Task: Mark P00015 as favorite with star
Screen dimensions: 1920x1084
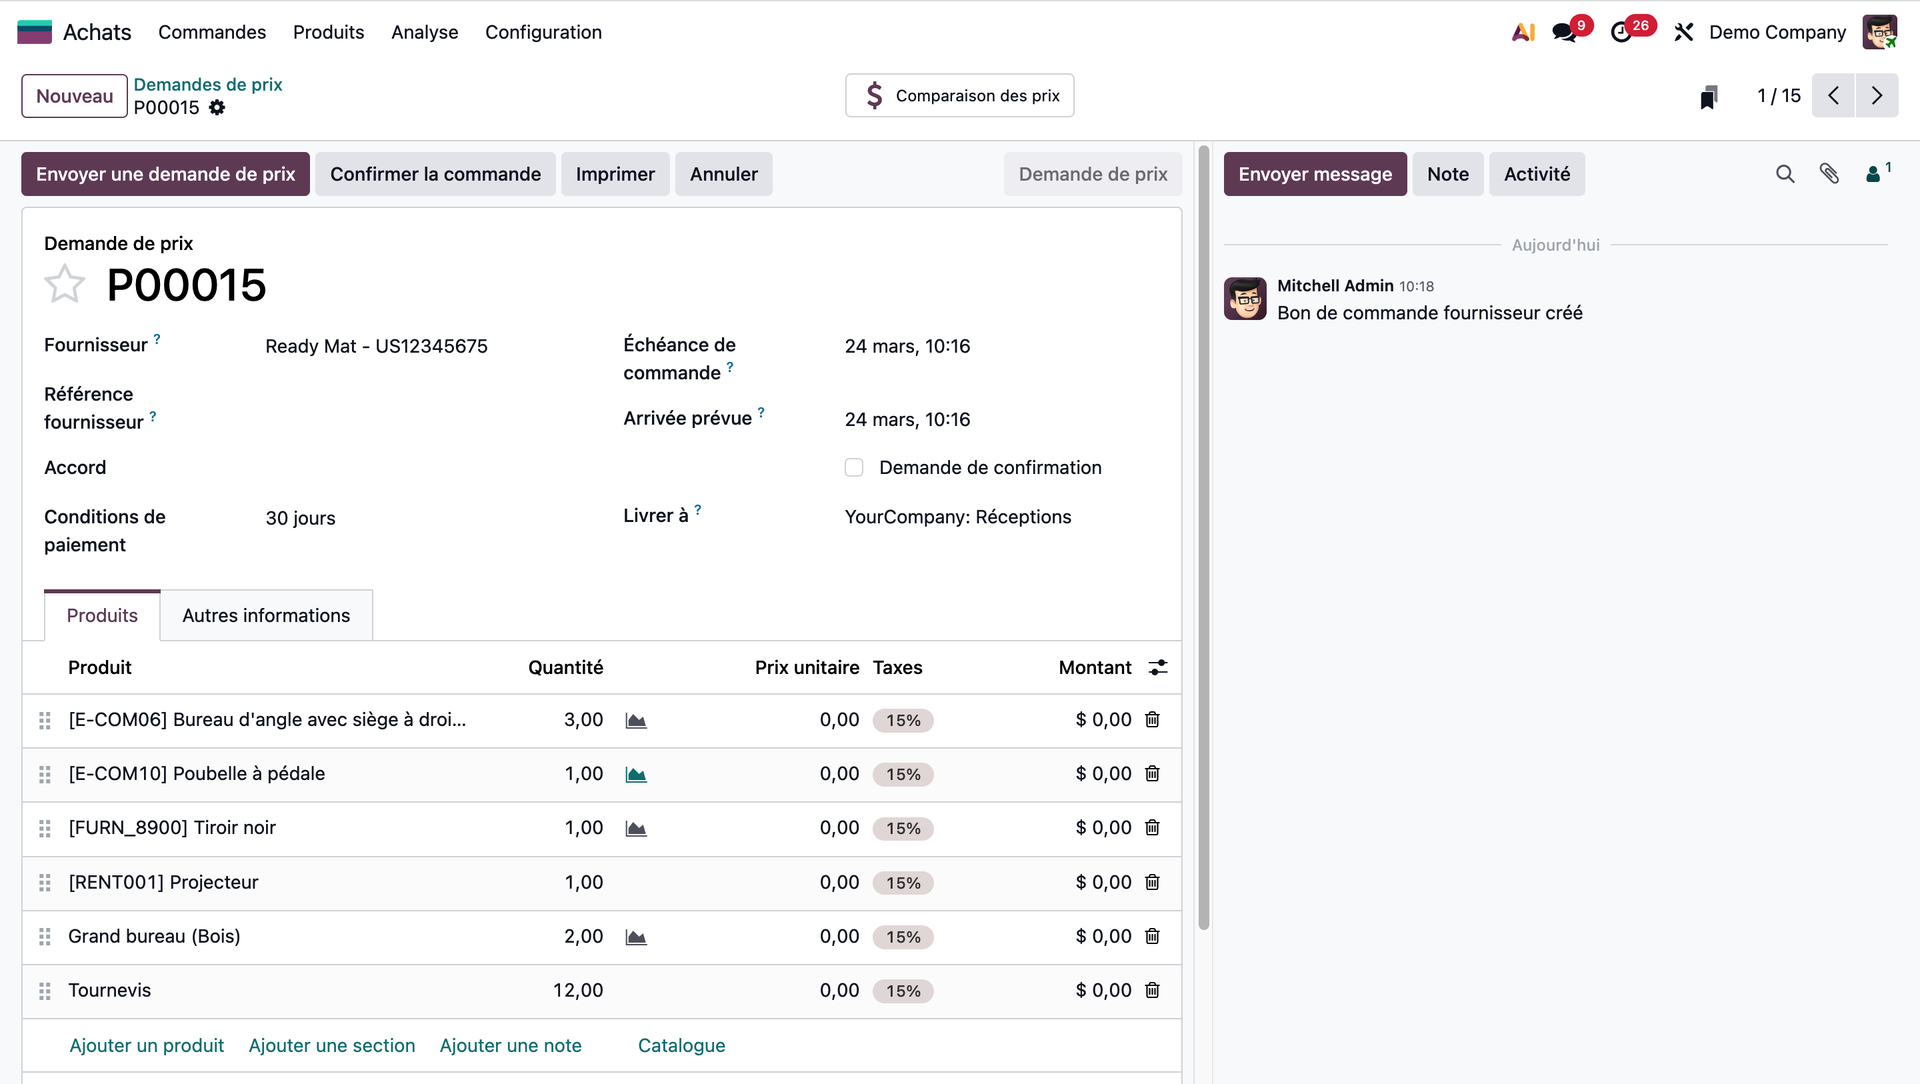Action: (x=65, y=285)
